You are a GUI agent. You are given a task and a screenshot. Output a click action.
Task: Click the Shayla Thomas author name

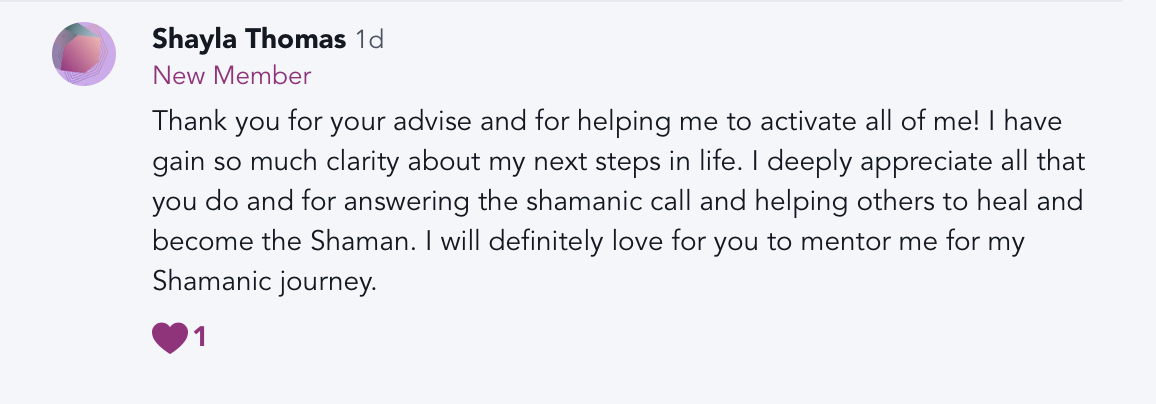249,39
